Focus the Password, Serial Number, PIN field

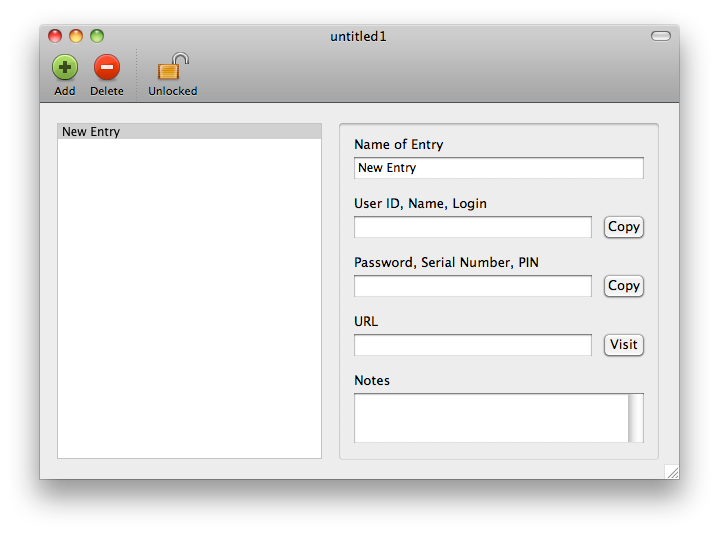click(x=472, y=286)
